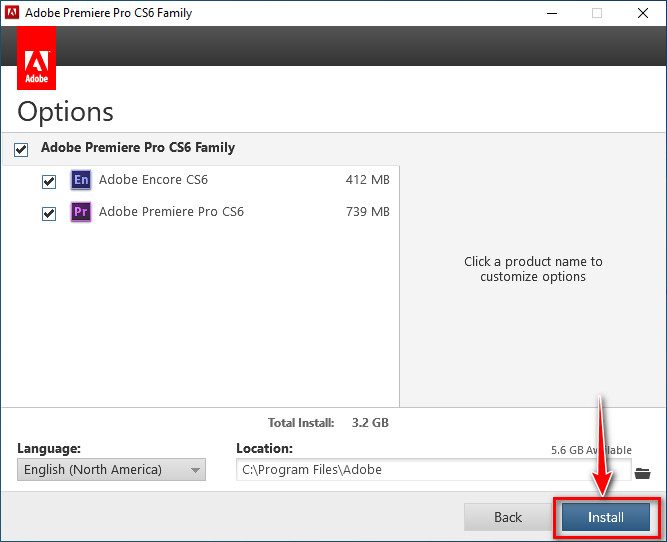Minimize the installer window

(552, 13)
